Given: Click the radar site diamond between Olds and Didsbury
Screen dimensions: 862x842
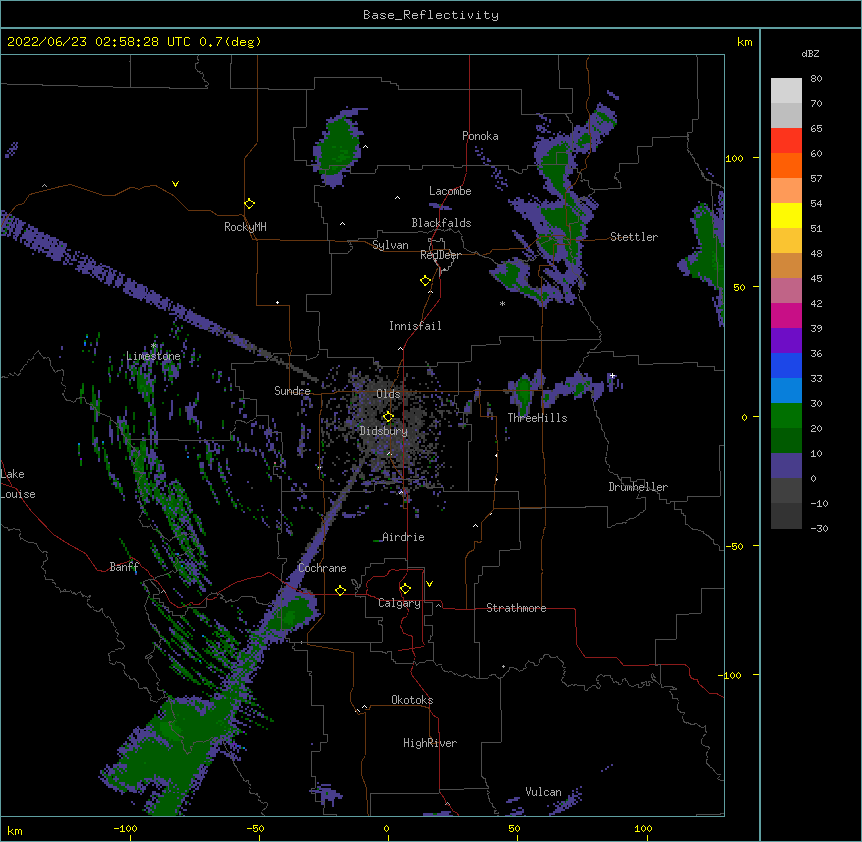Looking at the screenshot, I should pyautogui.click(x=388, y=417).
